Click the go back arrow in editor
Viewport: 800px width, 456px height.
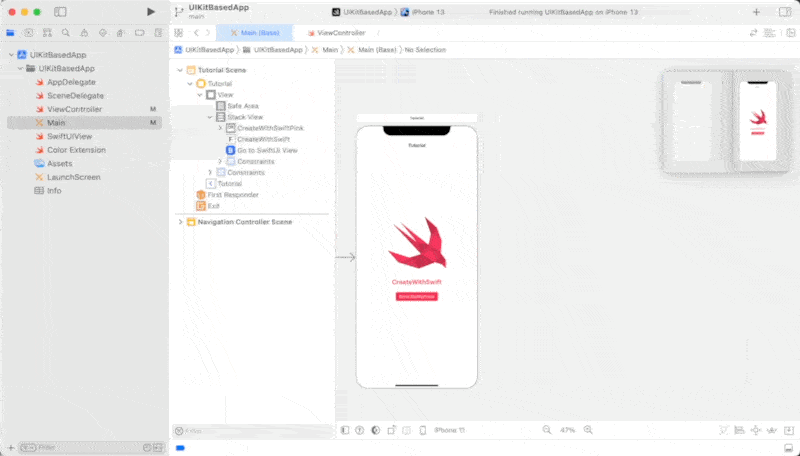(195, 33)
